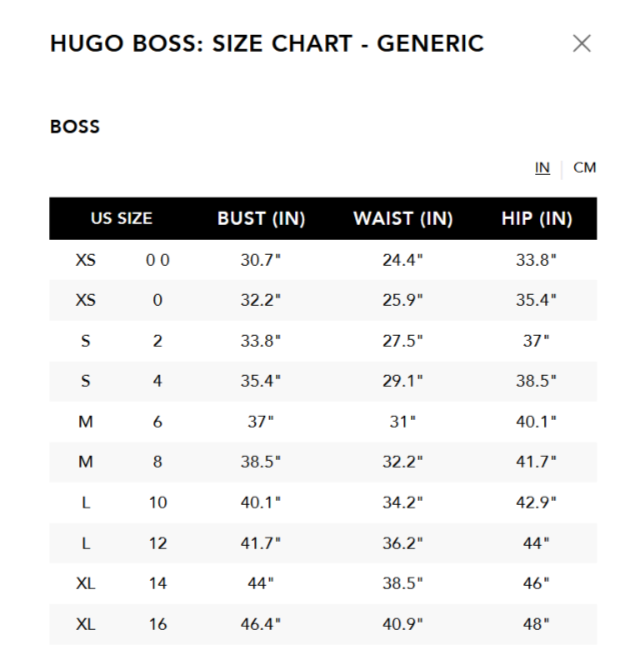Select the US size 00 cell

coord(158,260)
